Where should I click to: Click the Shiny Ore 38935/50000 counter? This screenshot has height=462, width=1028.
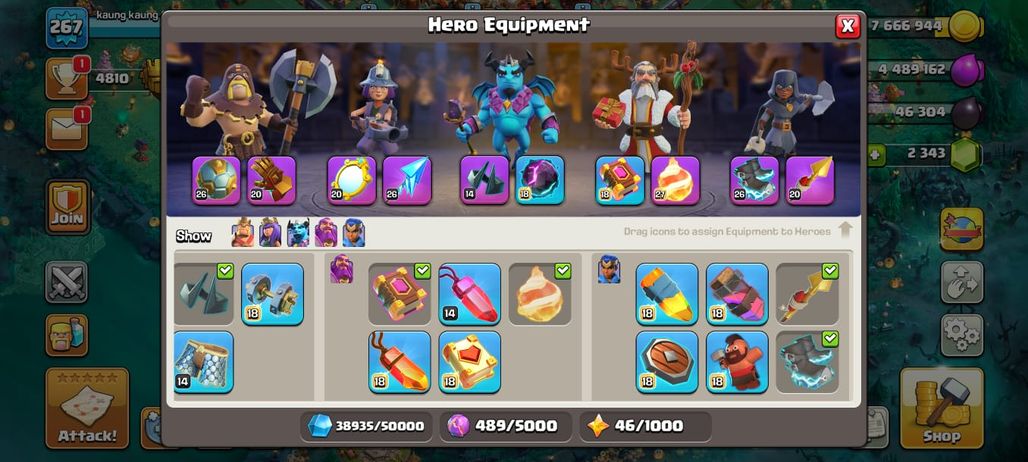coord(366,426)
